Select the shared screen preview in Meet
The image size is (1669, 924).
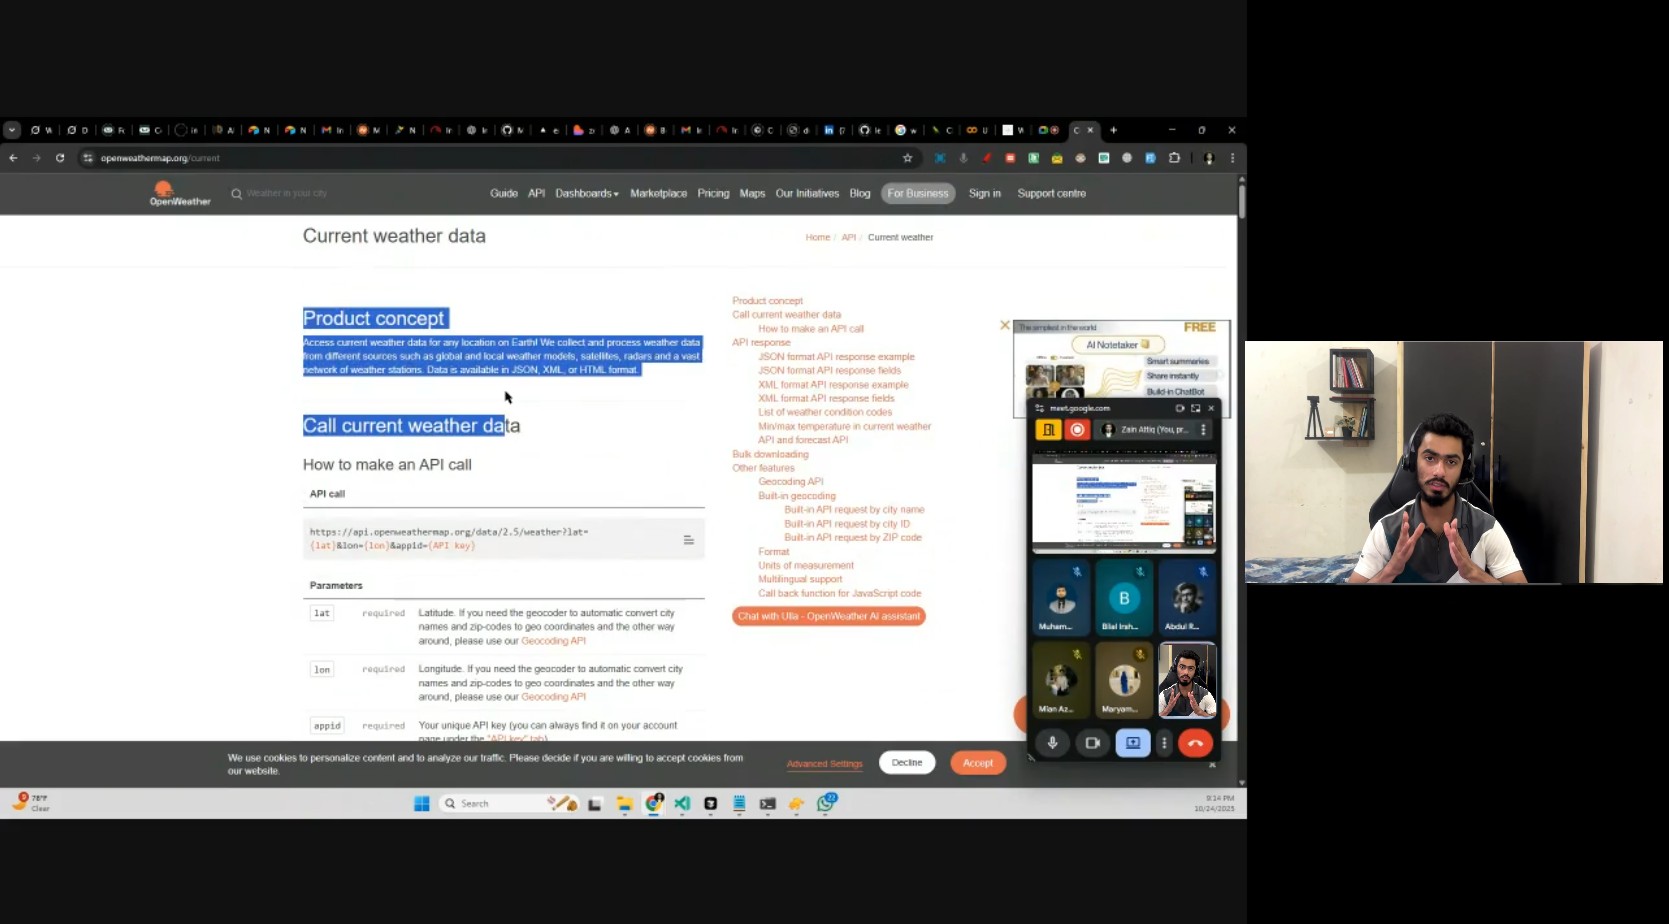[x=1124, y=503]
